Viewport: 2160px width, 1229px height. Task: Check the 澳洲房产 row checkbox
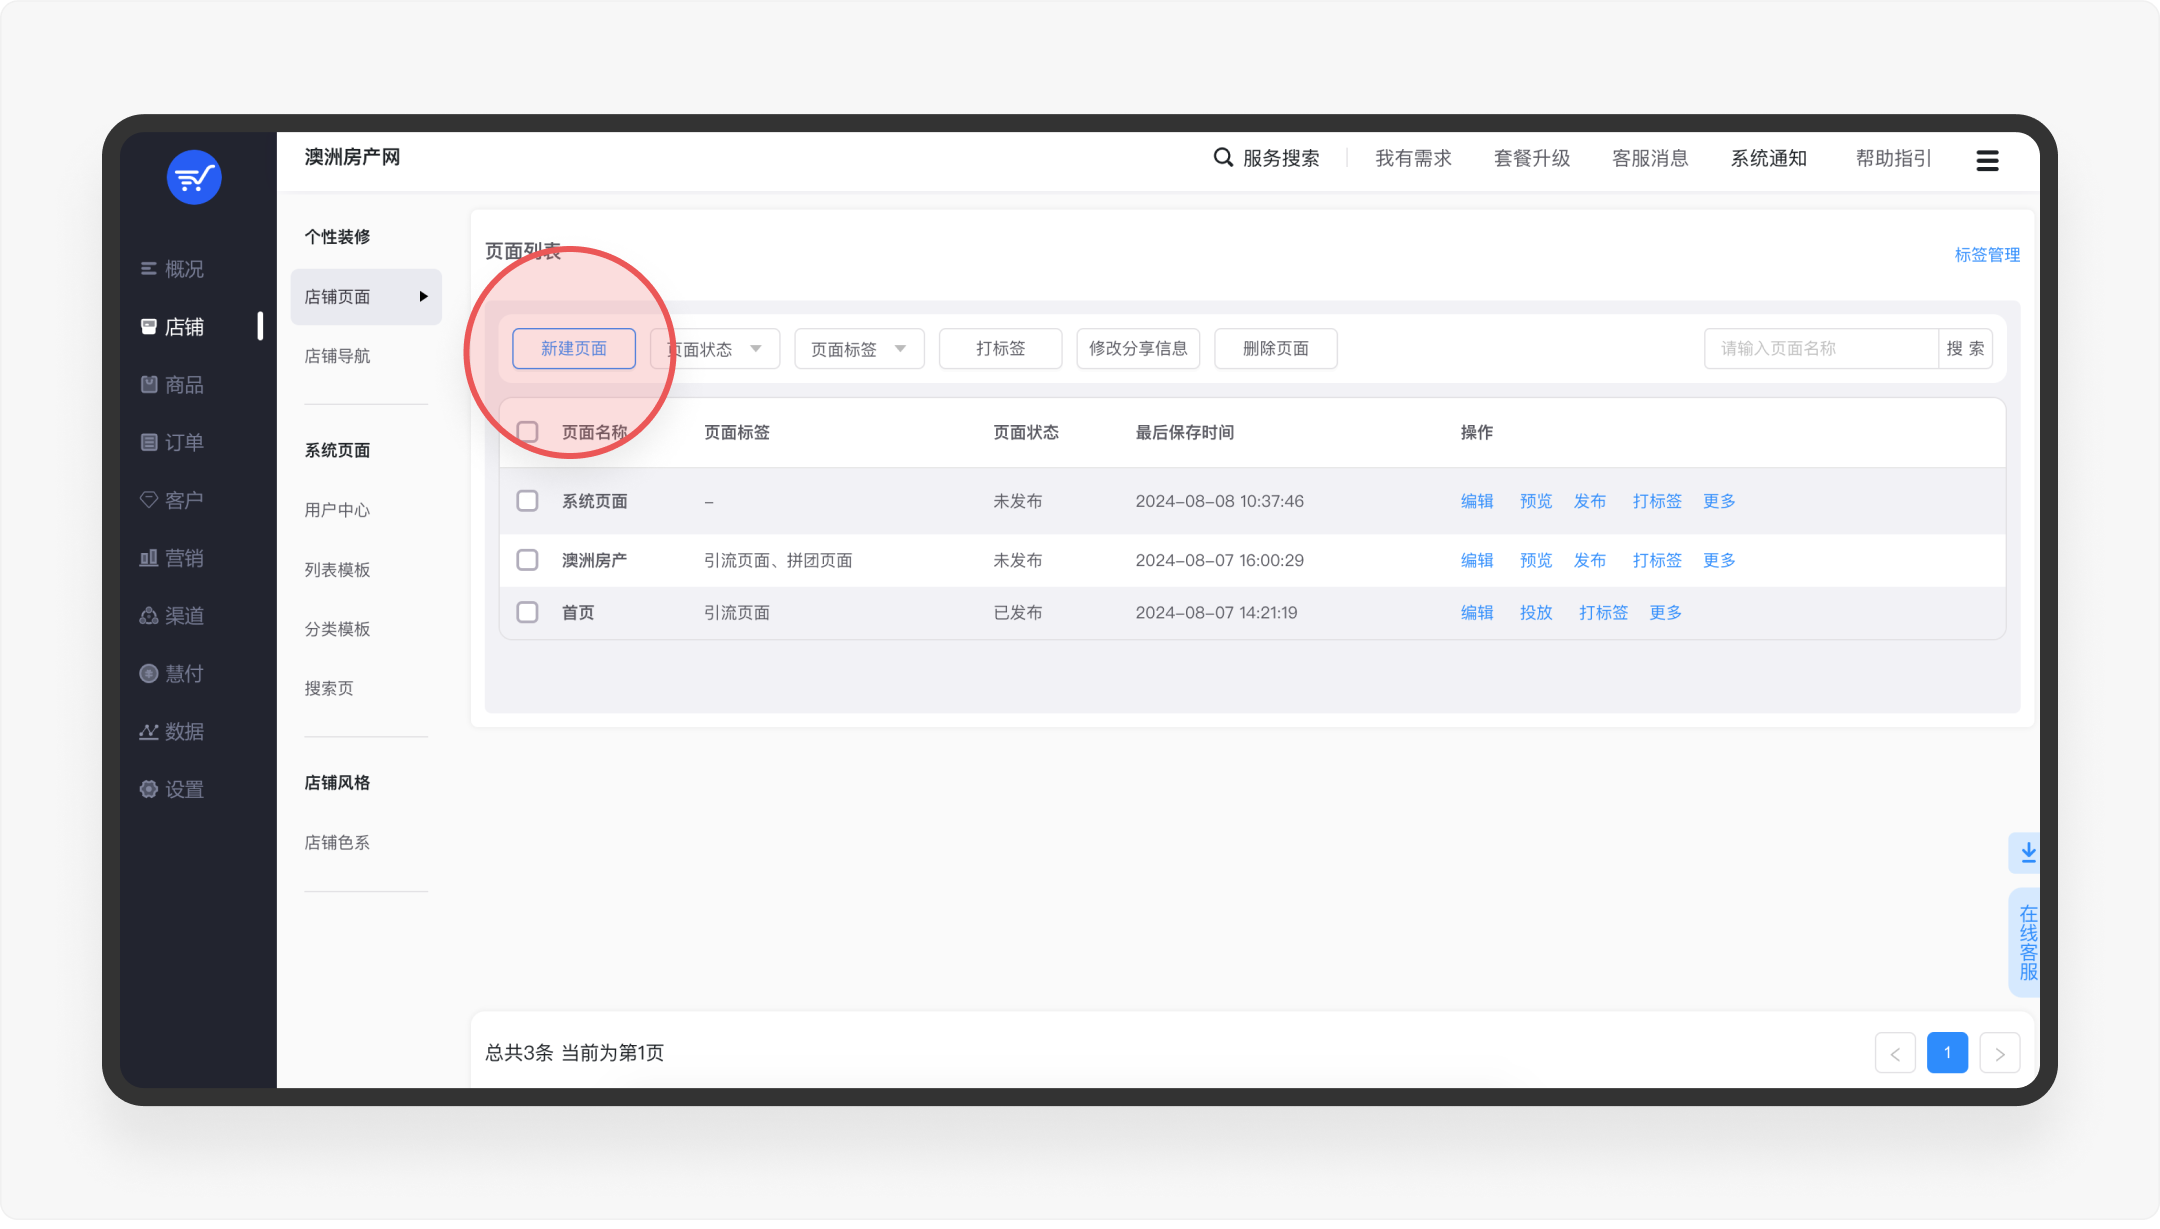[x=527, y=560]
